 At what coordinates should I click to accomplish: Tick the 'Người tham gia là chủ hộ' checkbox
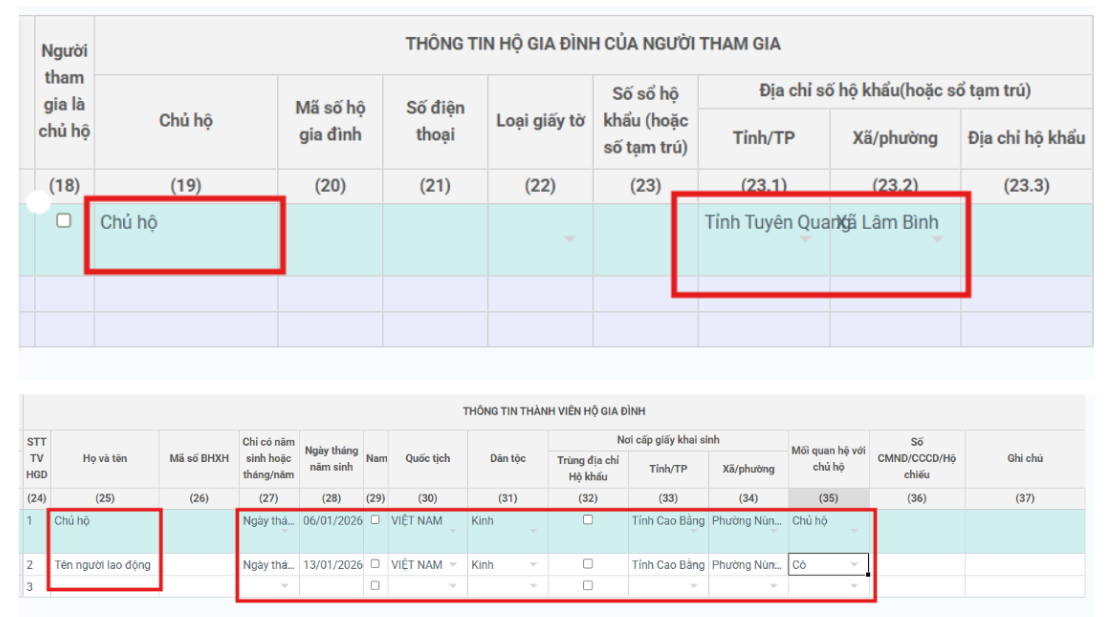64,221
